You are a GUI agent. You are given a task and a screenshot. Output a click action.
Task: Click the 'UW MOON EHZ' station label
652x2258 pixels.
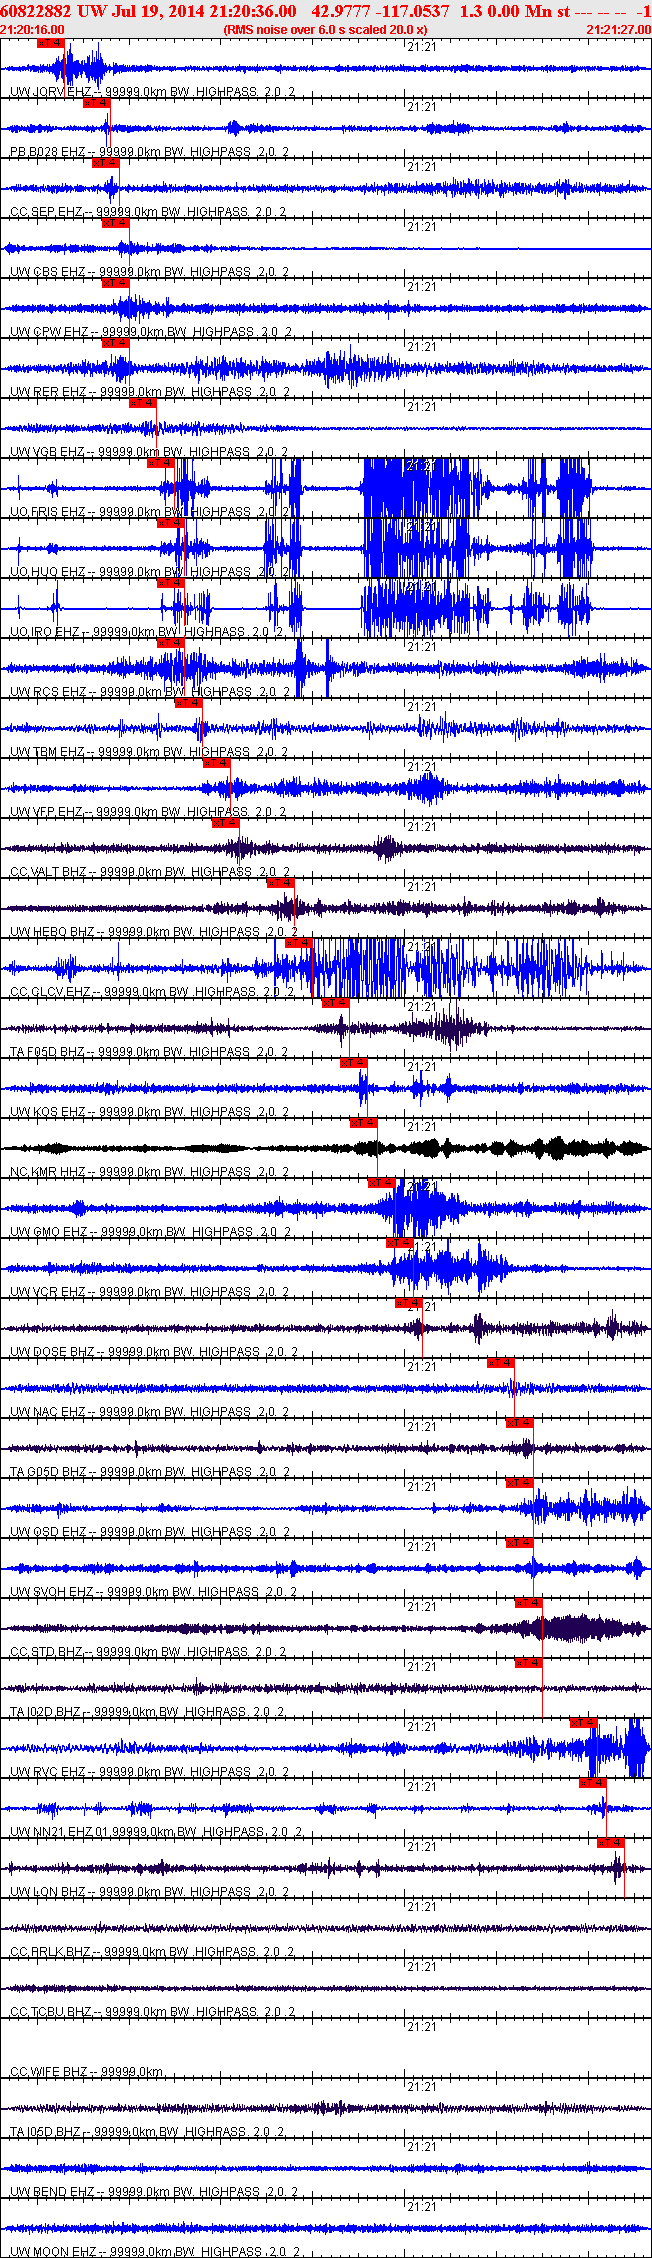point(53,2252)
